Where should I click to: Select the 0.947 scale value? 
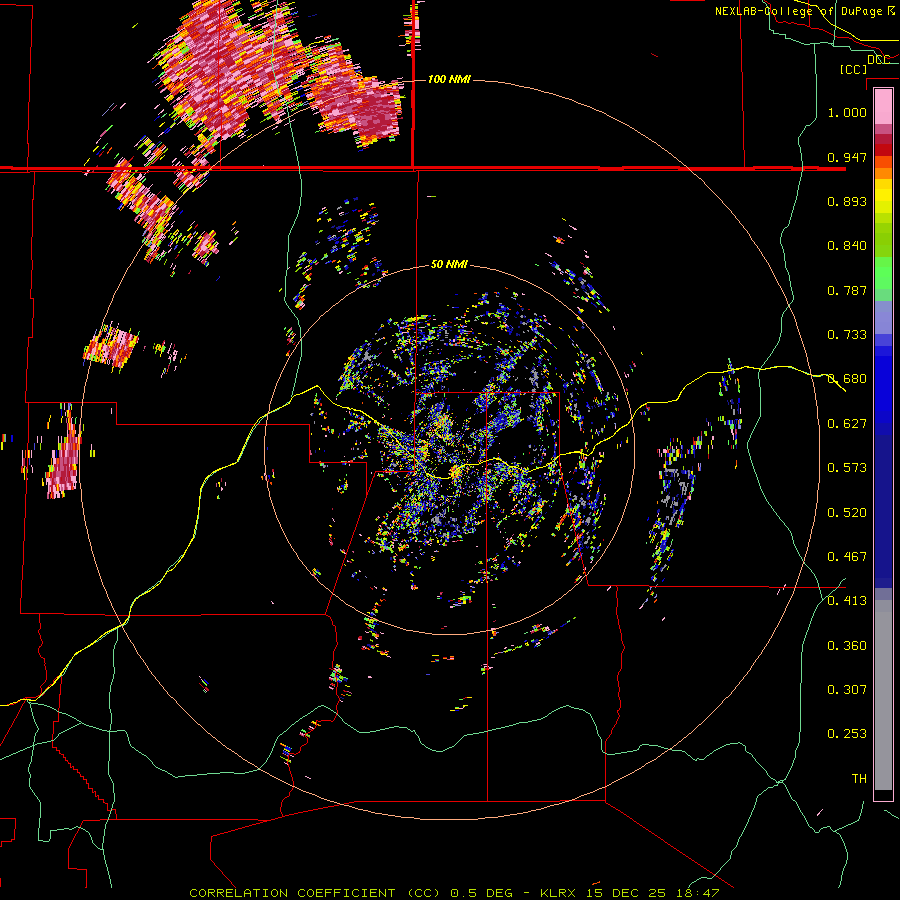click(x=847, y=157)
